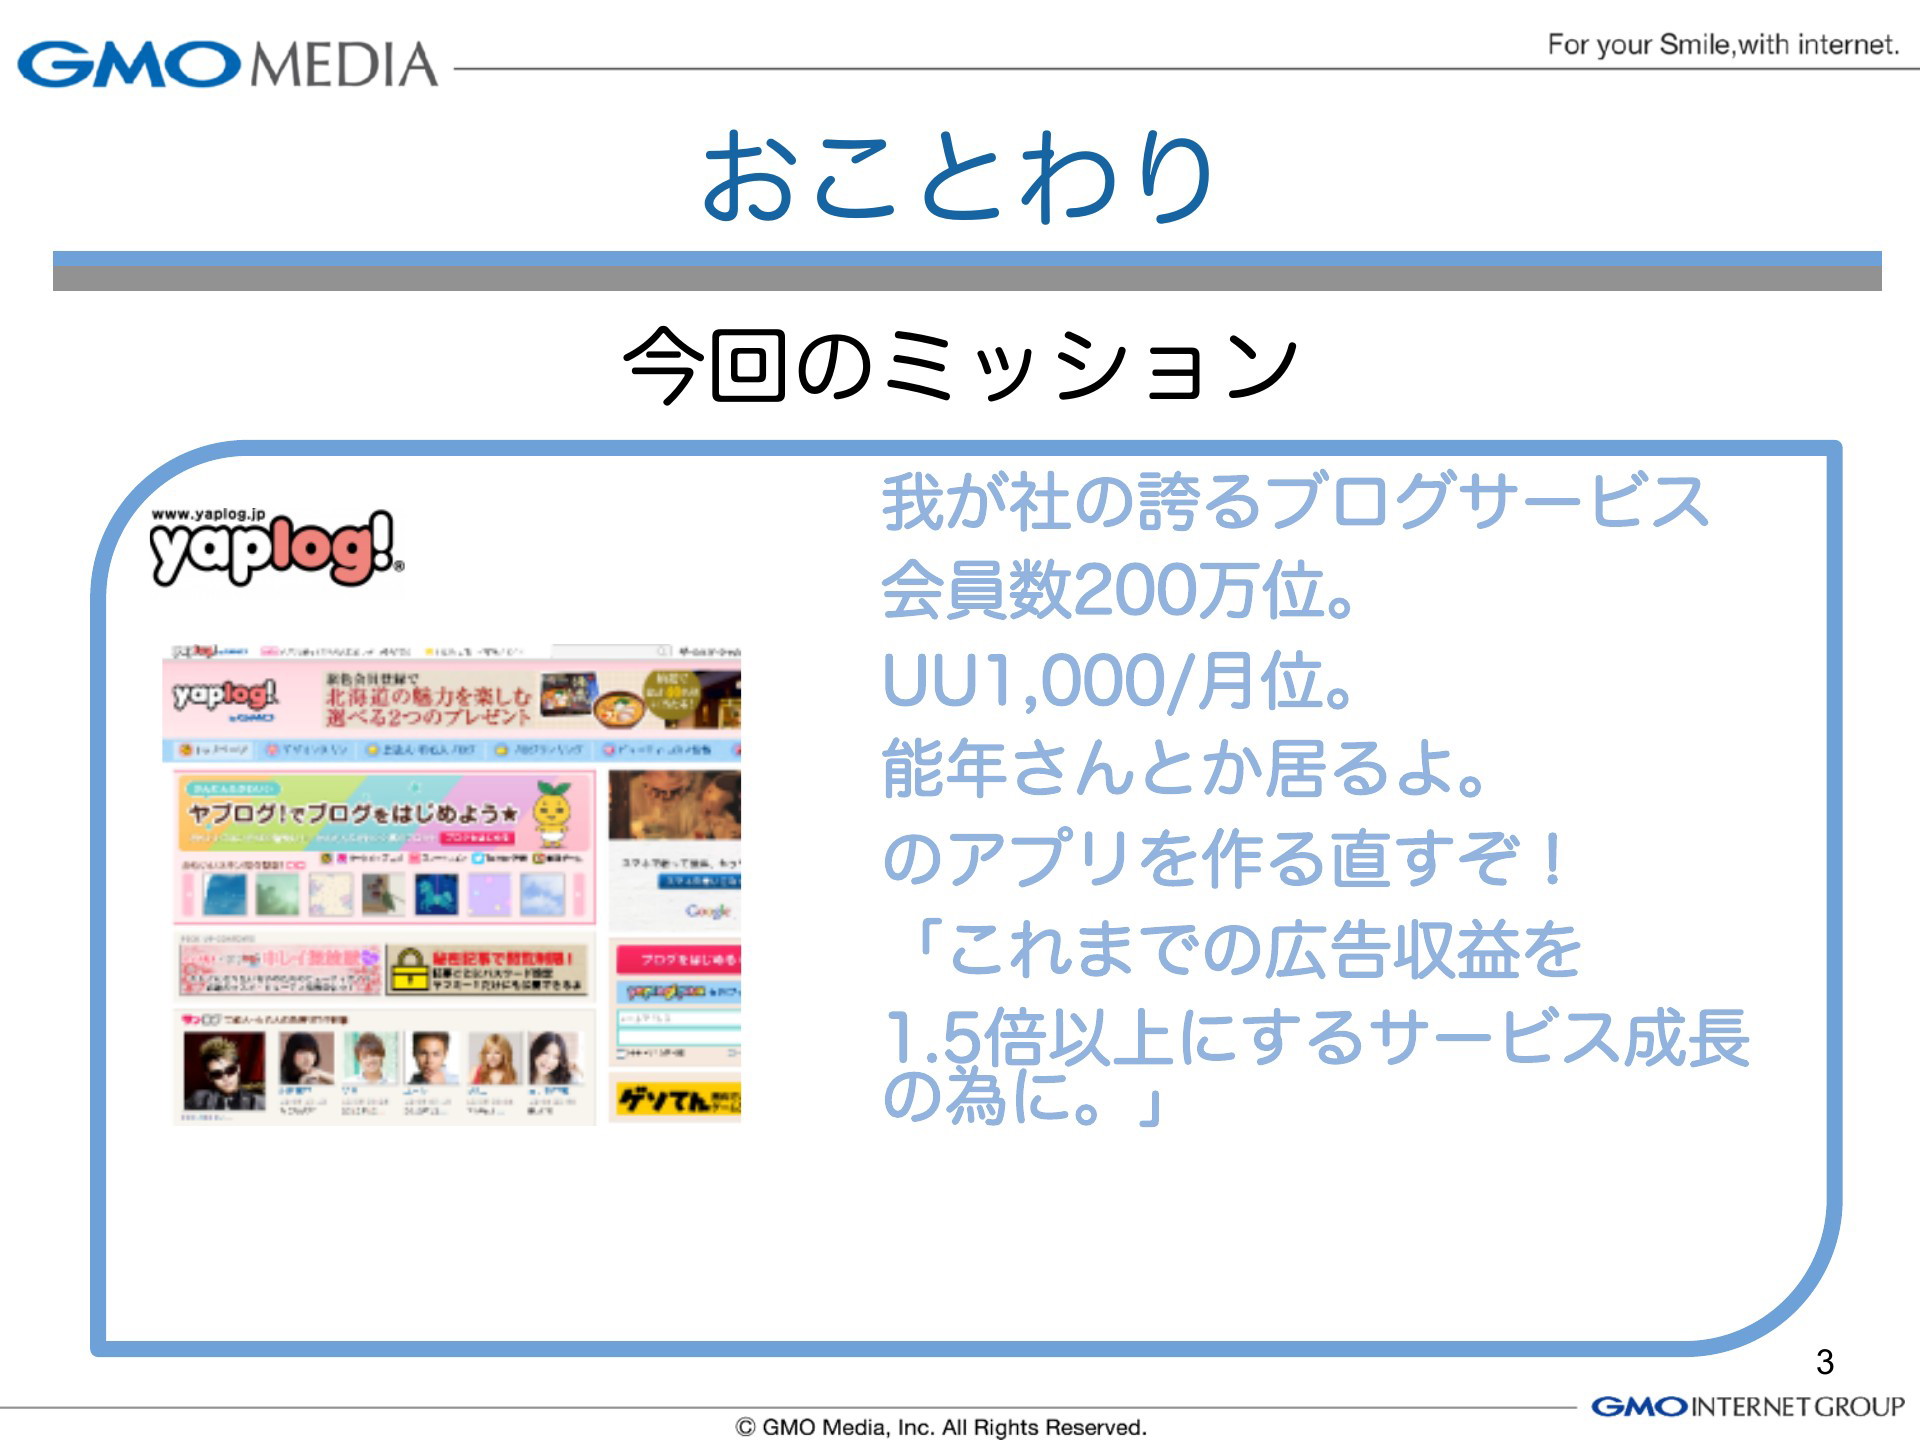The height and width of the screenshot is (1440, 1920).
Task: Click the GMO MEDIA logo
Action: (228, 64)
